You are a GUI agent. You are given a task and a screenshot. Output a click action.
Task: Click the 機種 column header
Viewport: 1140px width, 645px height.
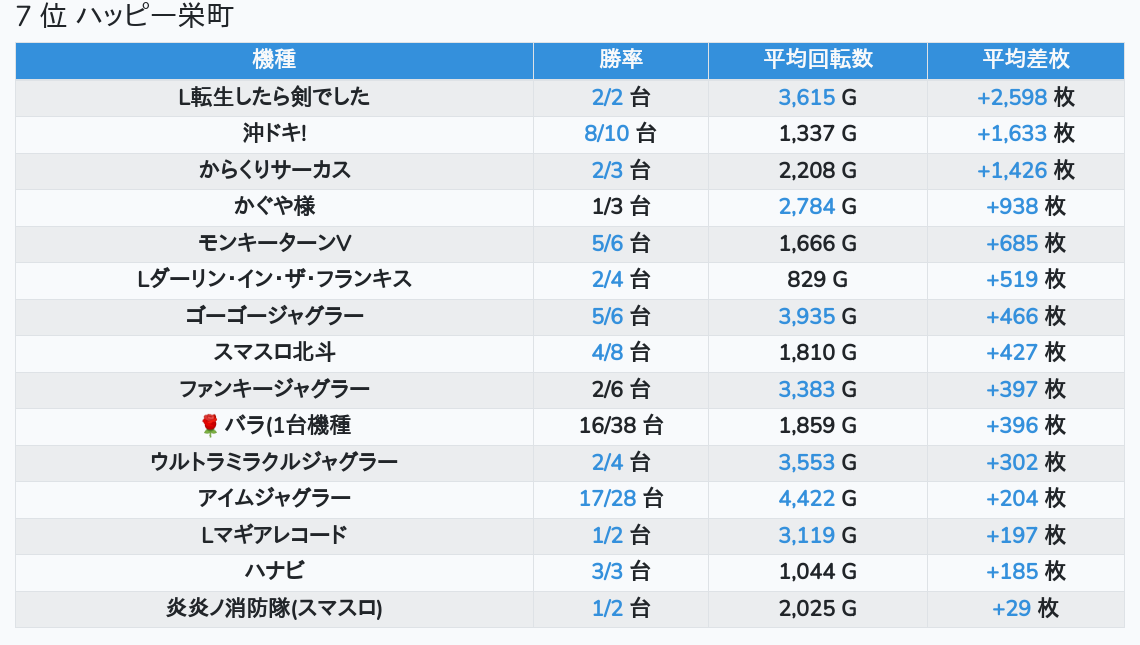pos(274,60)
